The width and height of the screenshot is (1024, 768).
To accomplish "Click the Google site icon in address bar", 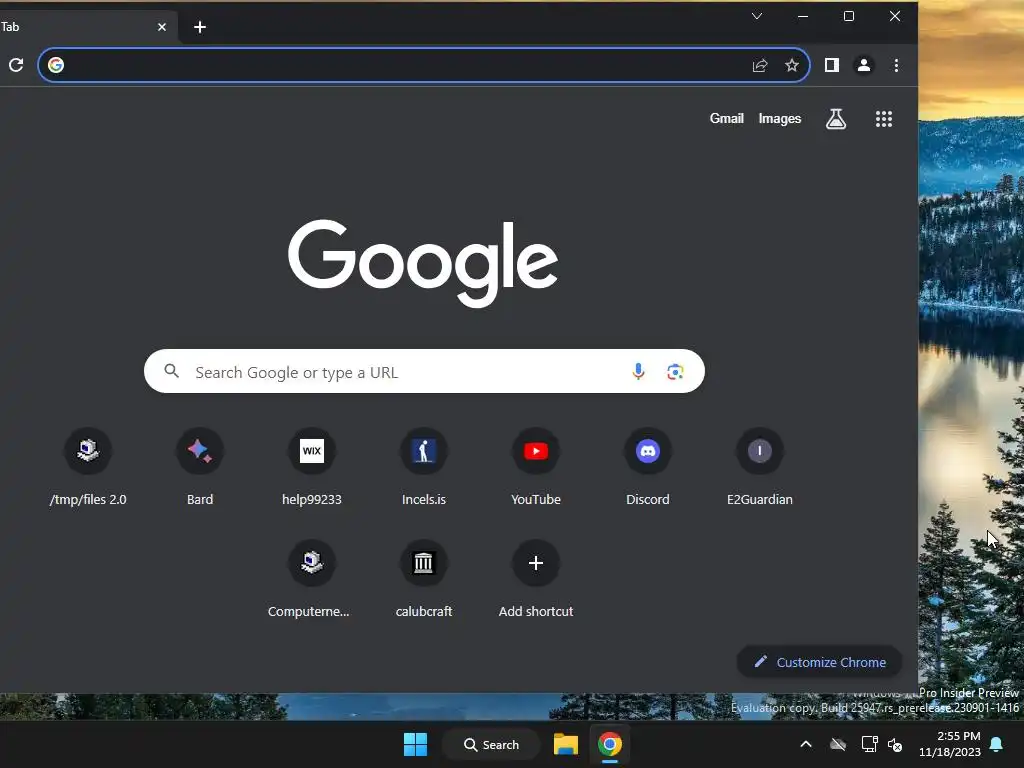I will 56,65.
